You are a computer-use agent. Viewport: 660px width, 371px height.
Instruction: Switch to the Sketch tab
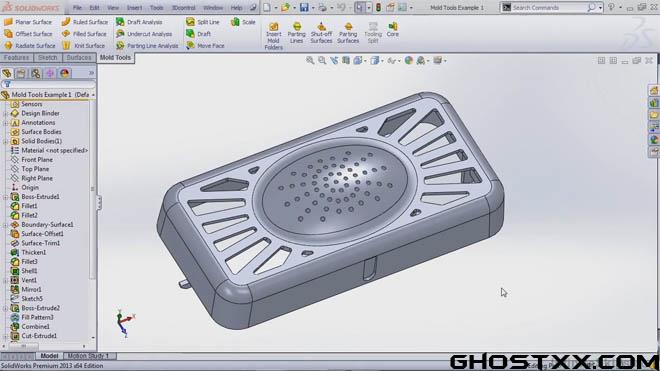click(x=47, y=58)
